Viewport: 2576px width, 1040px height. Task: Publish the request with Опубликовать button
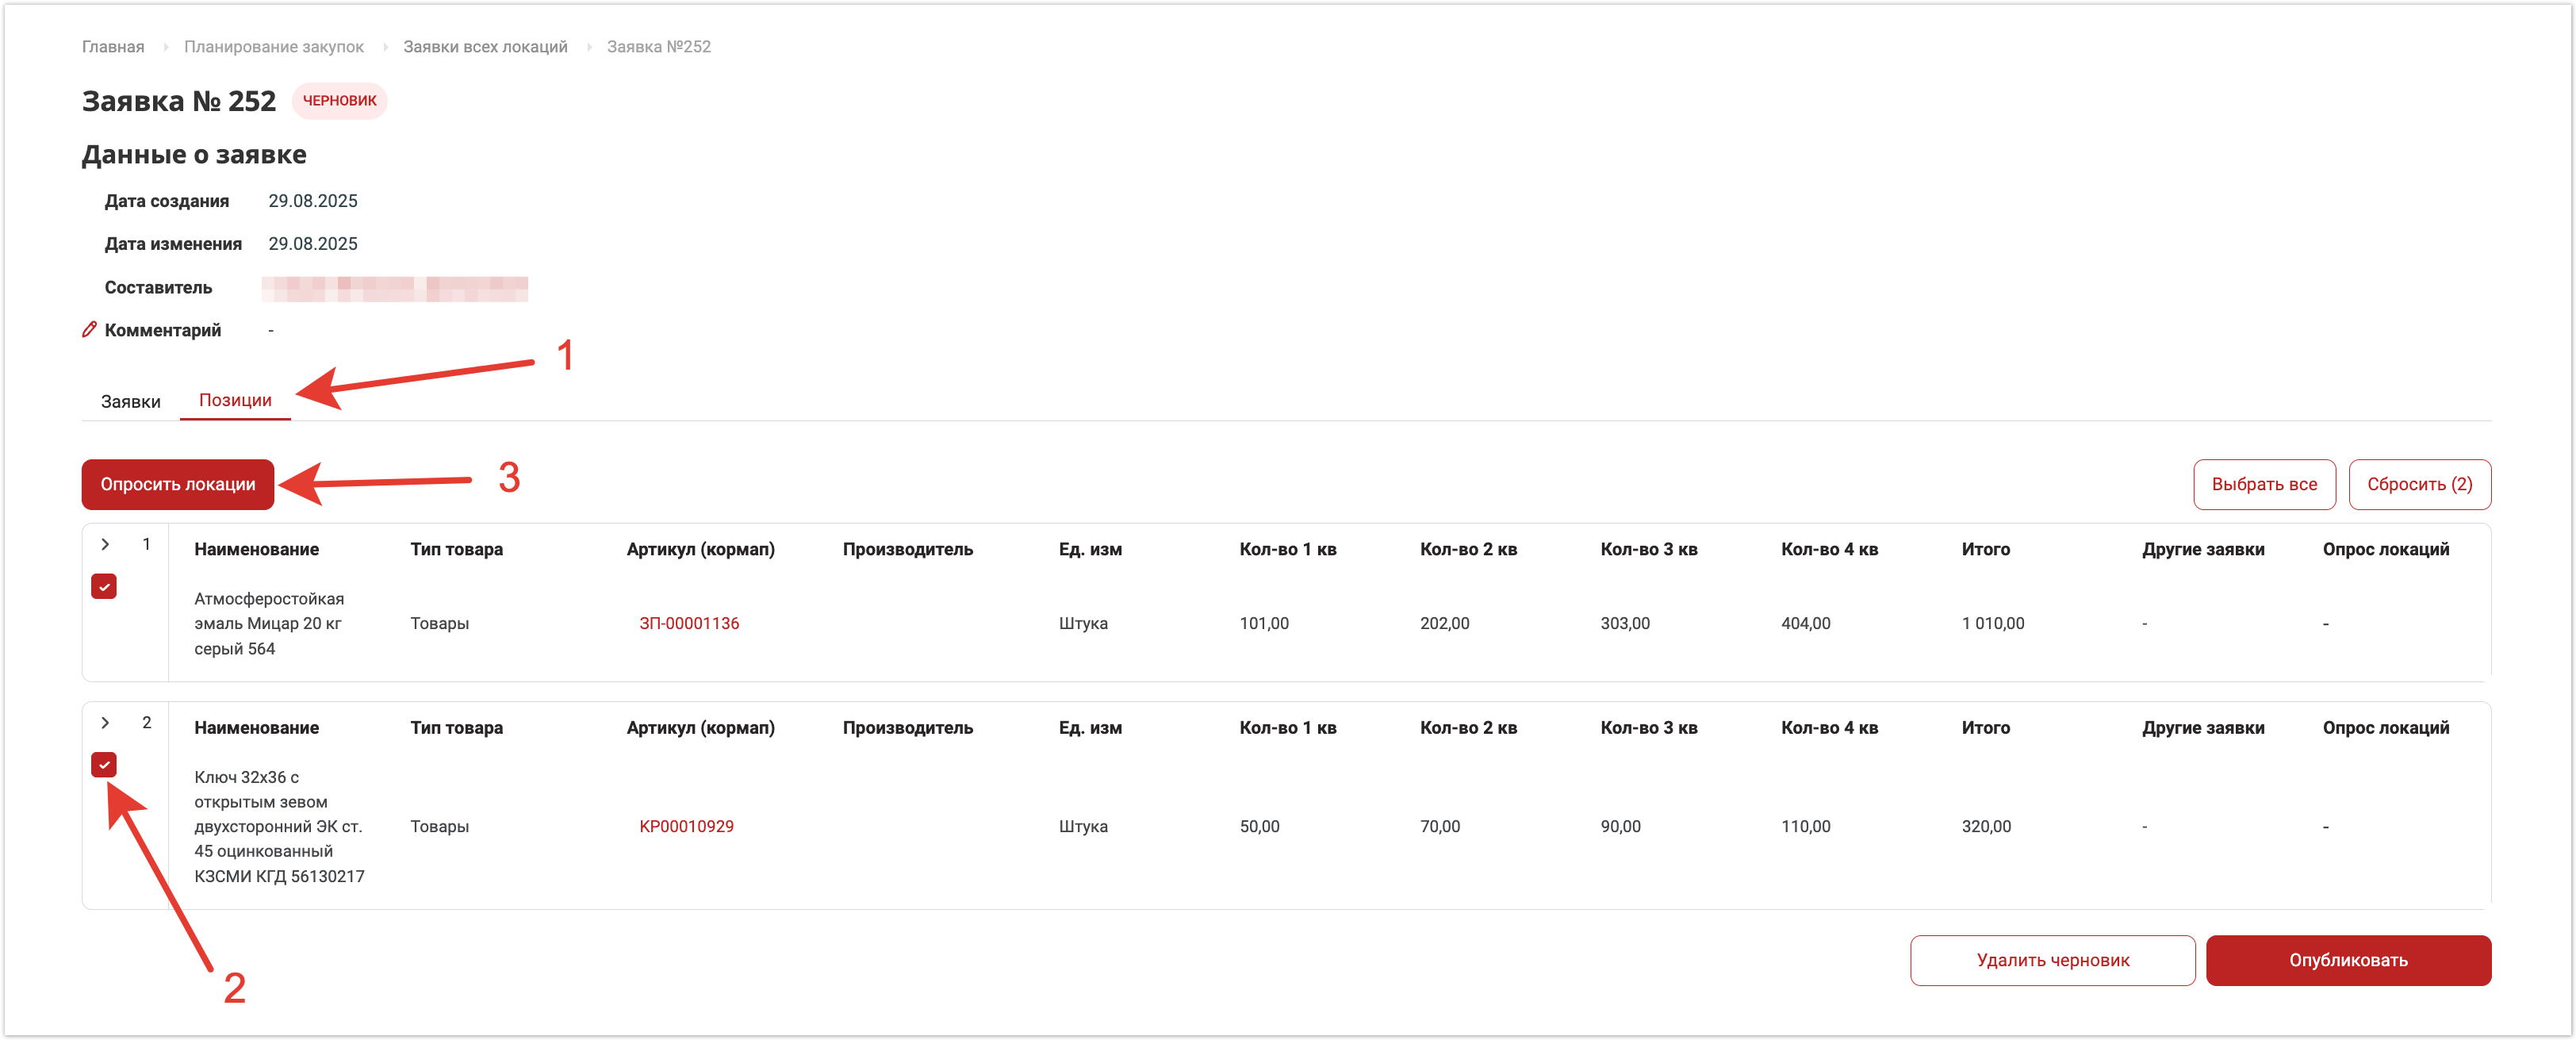coord(2347,960)
